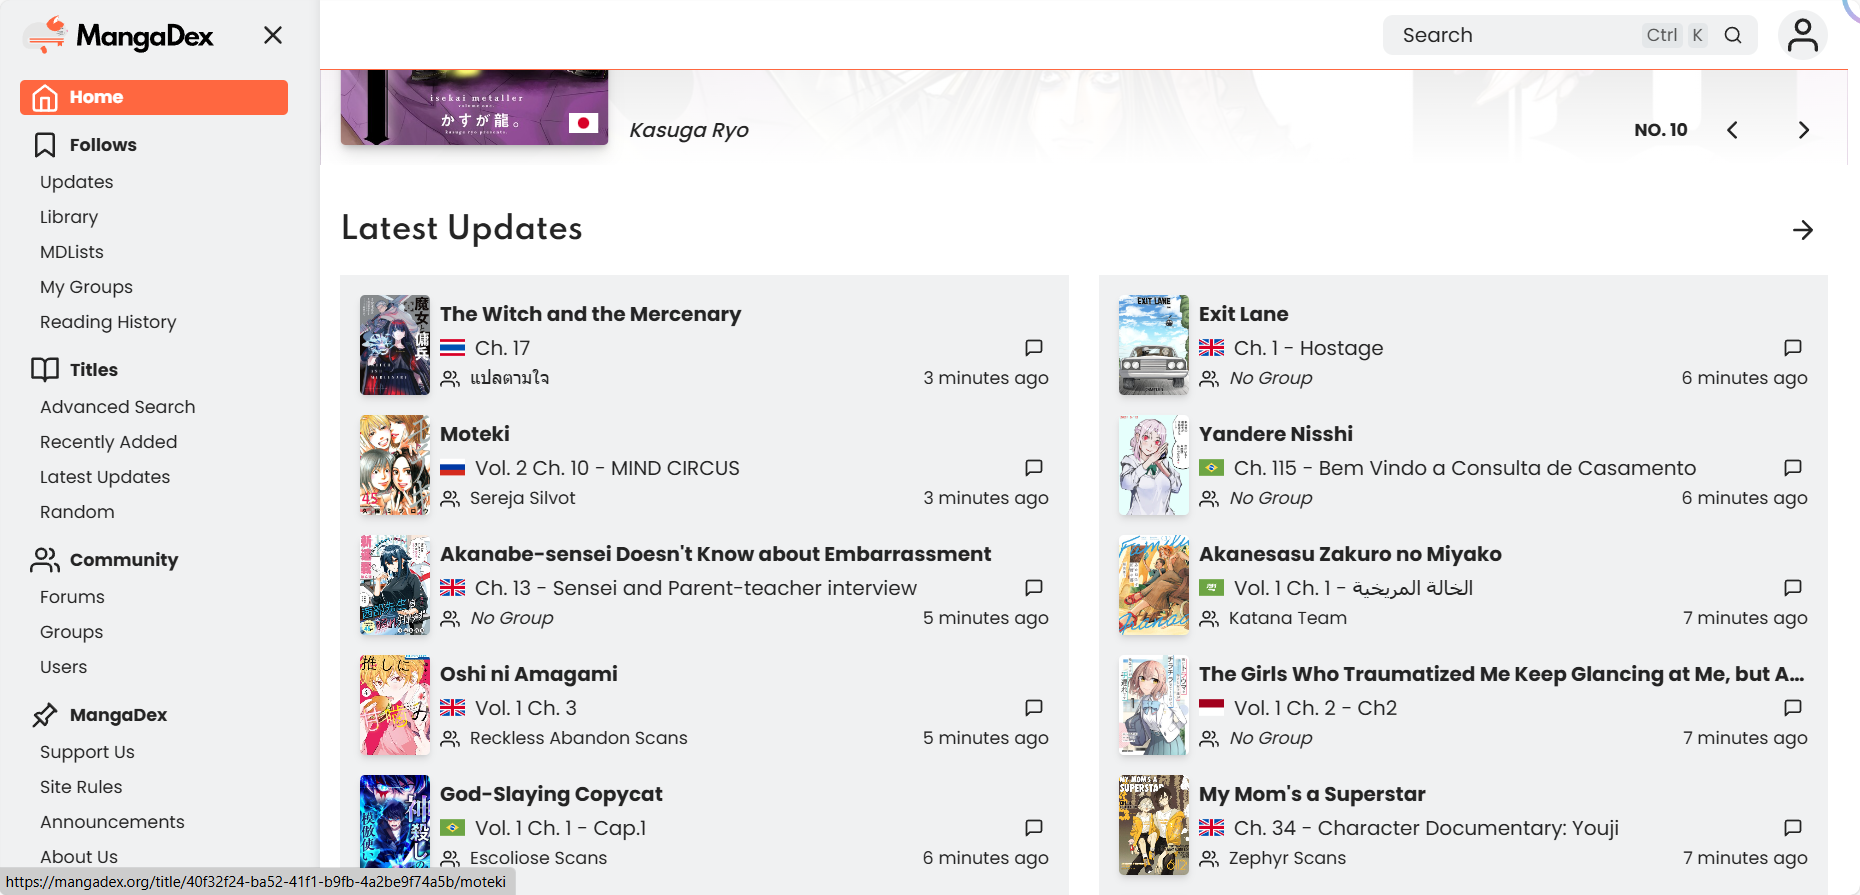Open My Groups in the sidebar

click(86, 287)
